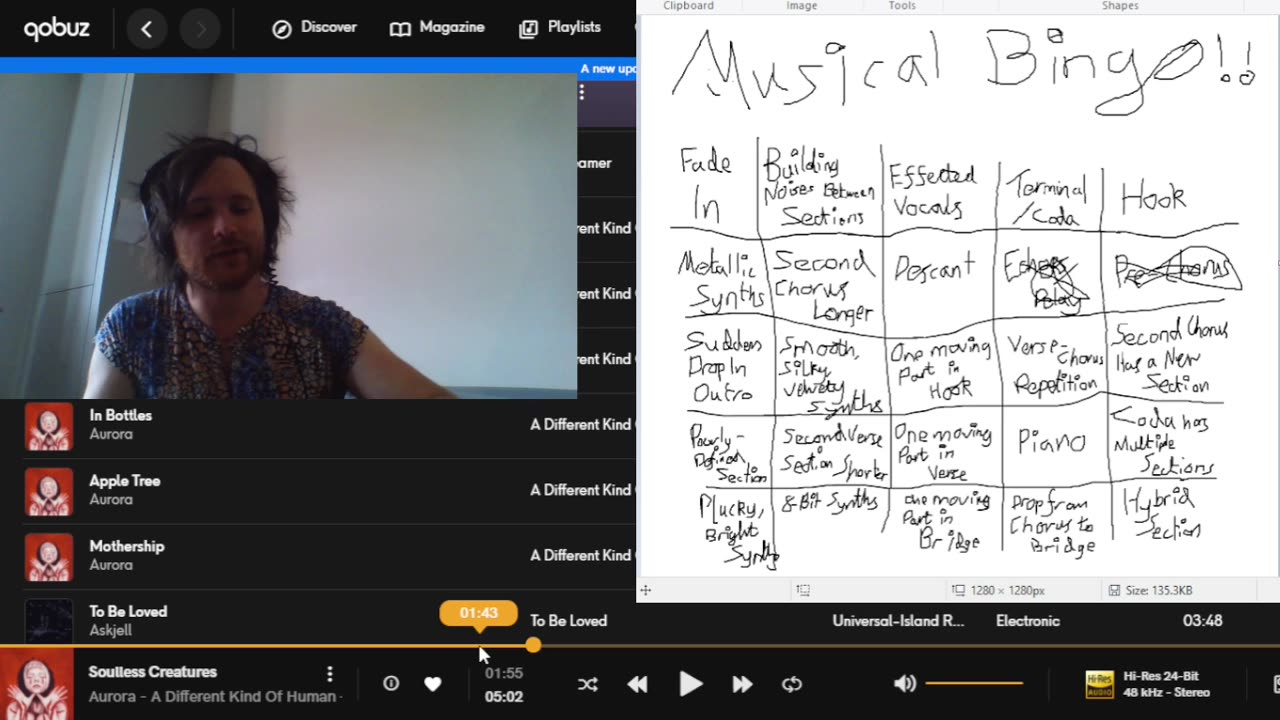This screenshot has width=1280, height=720.
Task: Click the Piano bingo cell in Paint
Action: pyautogui.click(x=1050, y=441)
